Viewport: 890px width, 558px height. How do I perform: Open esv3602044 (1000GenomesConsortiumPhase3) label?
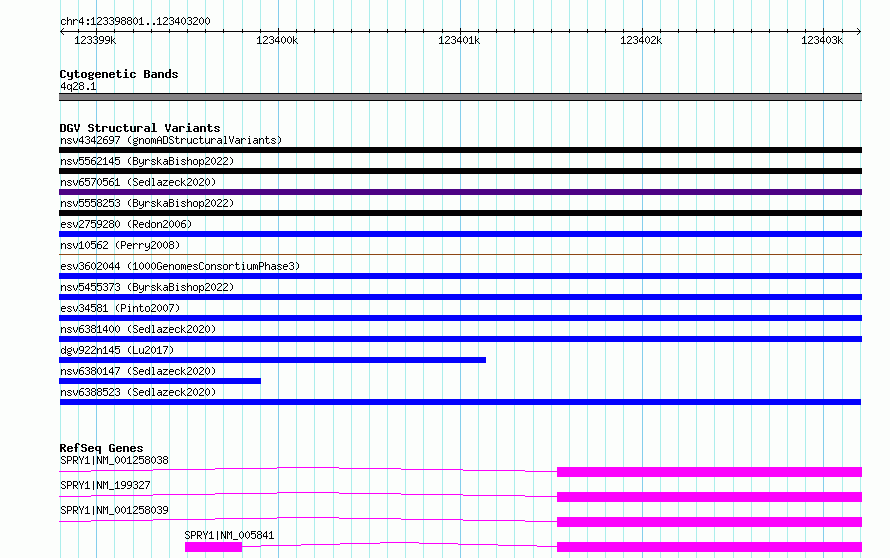[x=180, y=266]
